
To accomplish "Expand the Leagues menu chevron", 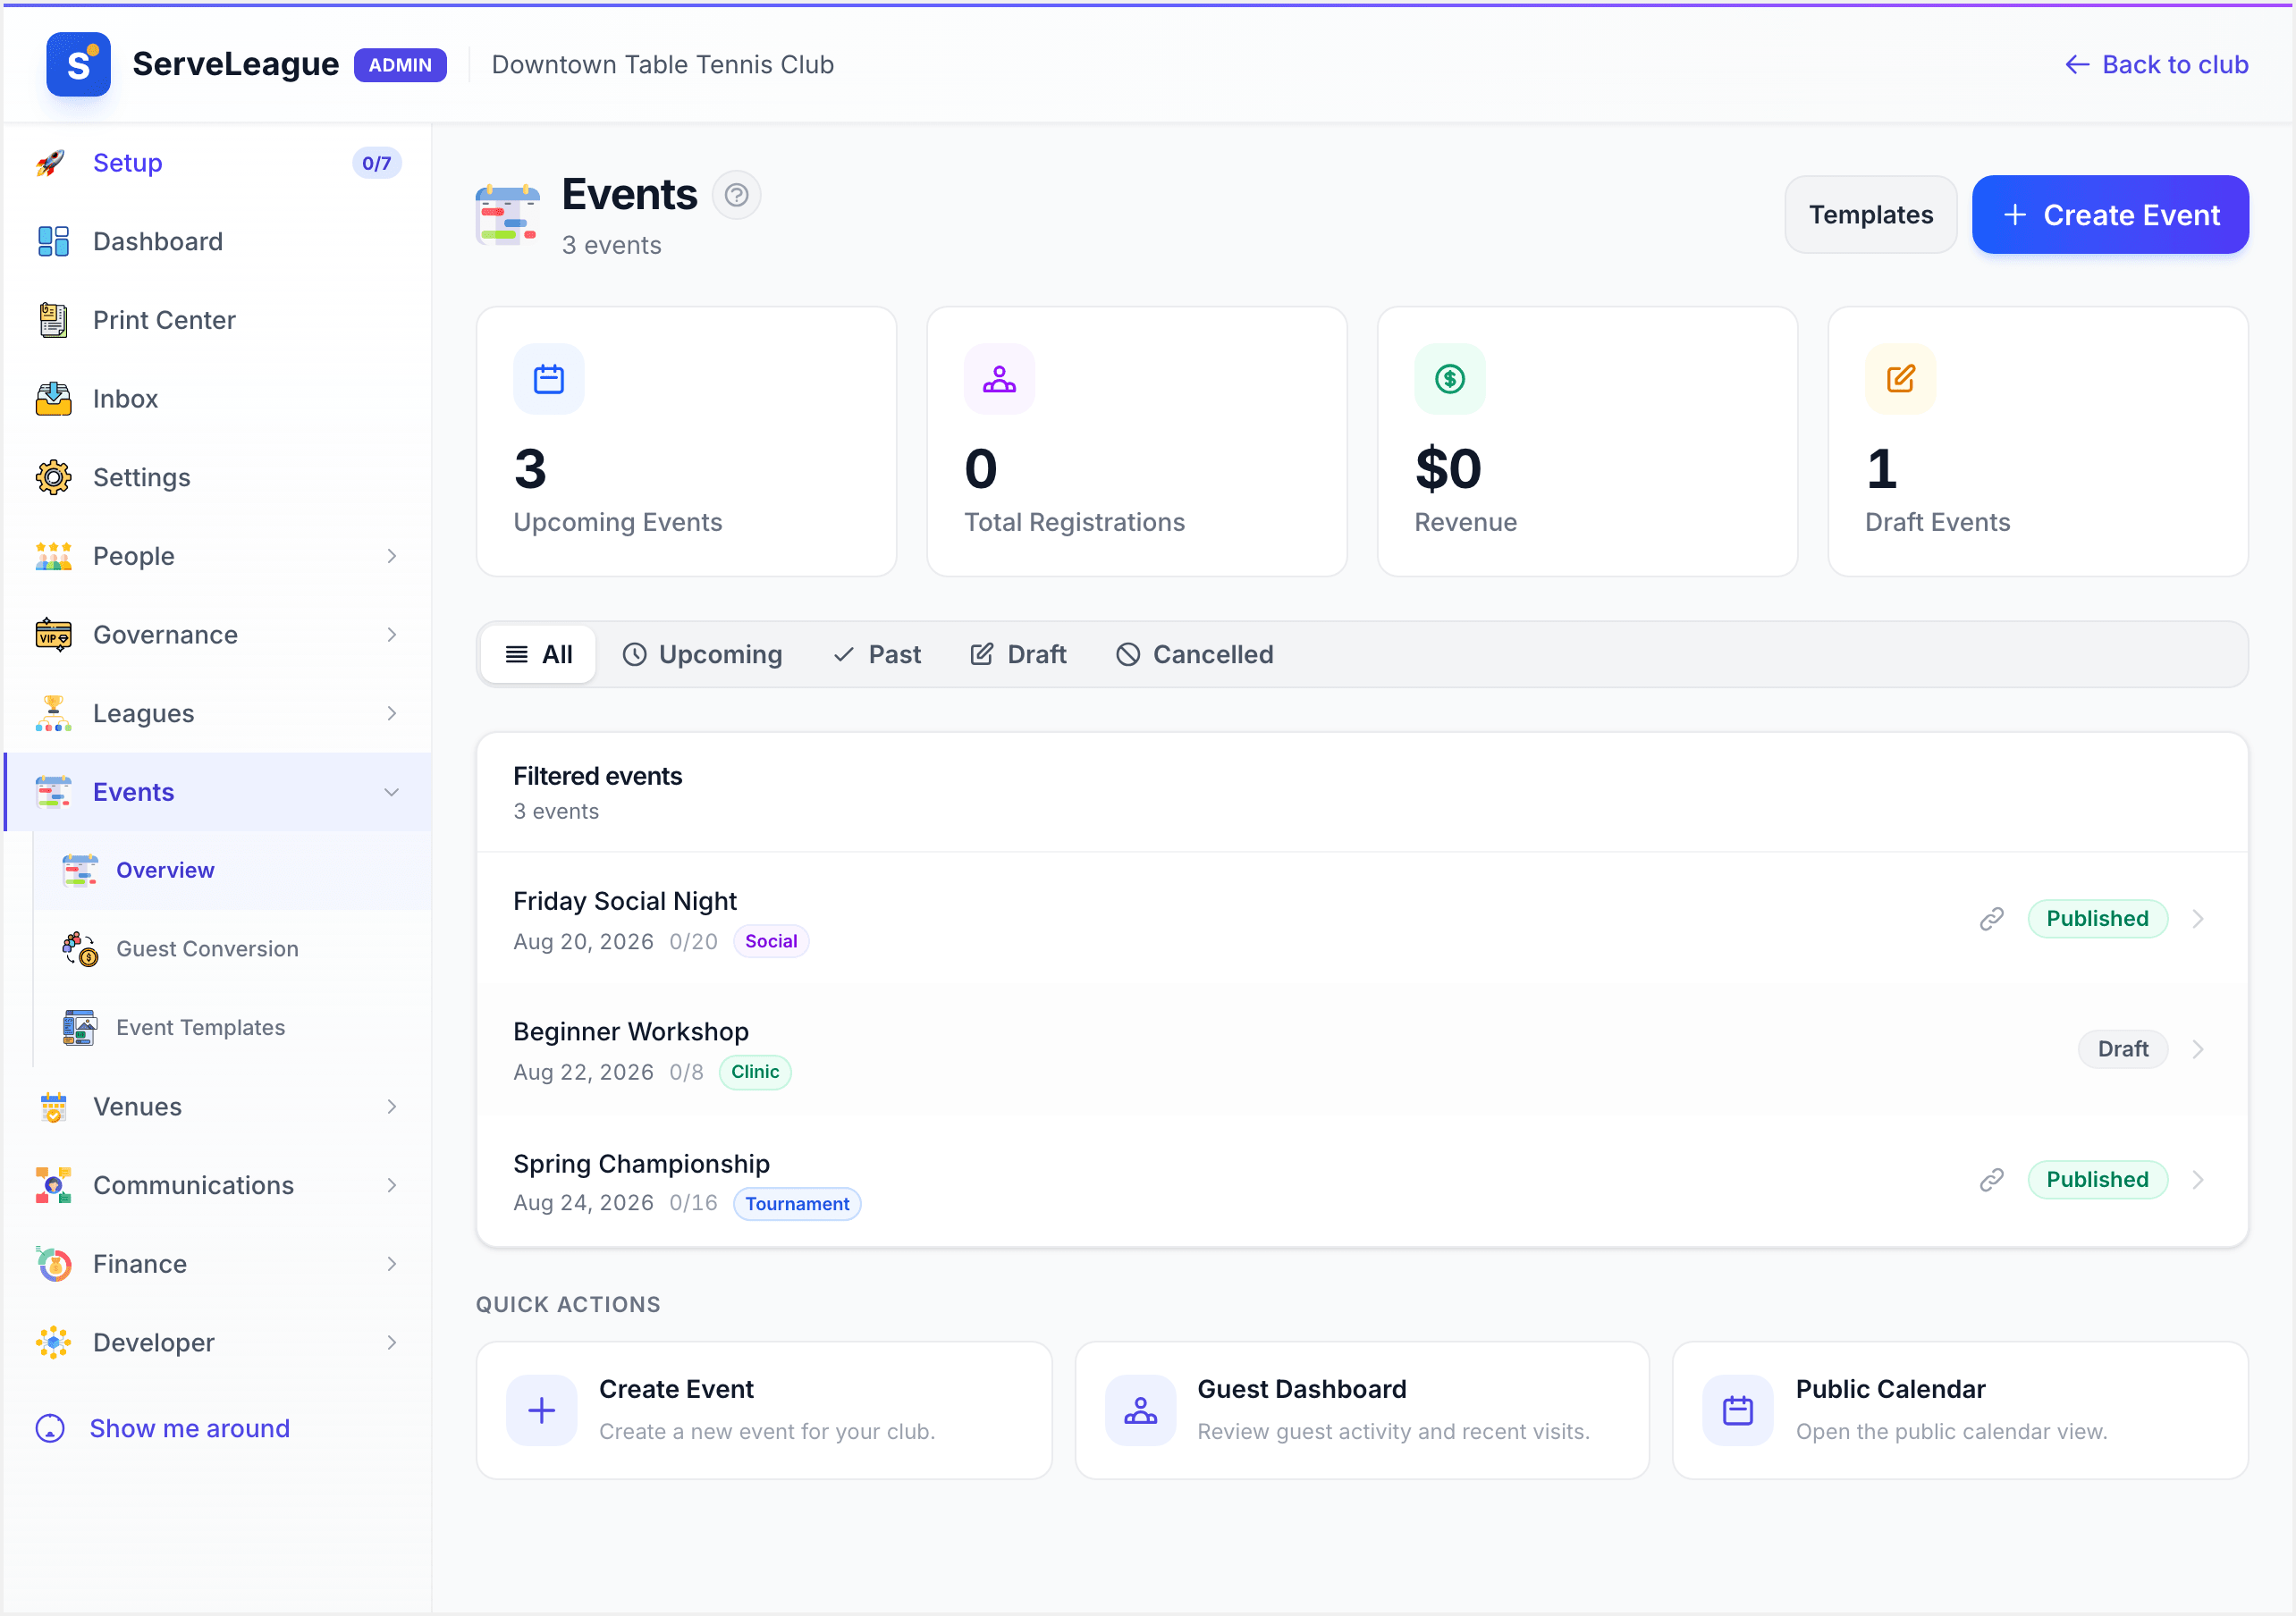I will click(391, 714).
